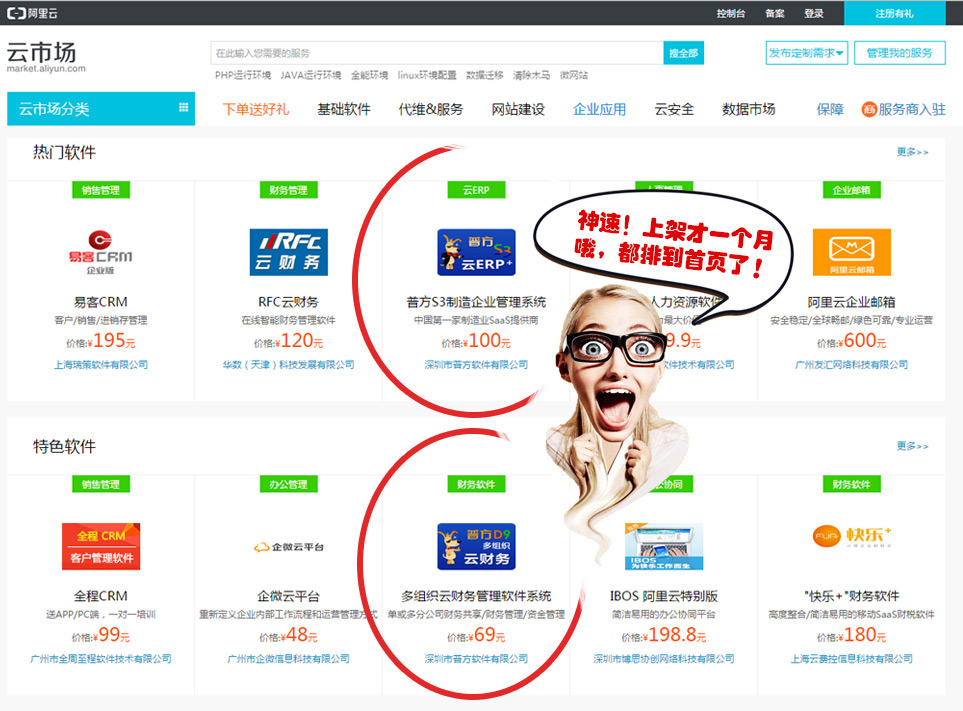
Task: Open the 上海瑞策软件有限公司 vendor link
Action: [x=100, y=365]
